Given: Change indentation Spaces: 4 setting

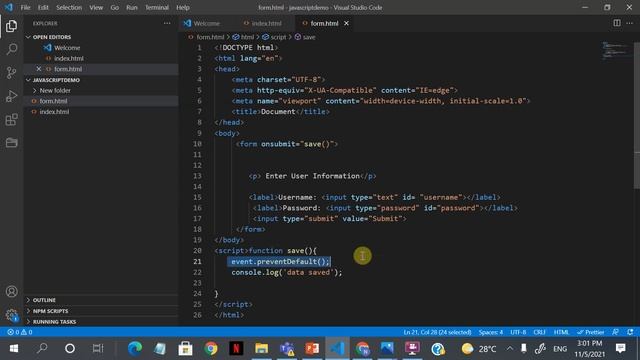Looking at the screenshot, I should coord(491,332).
